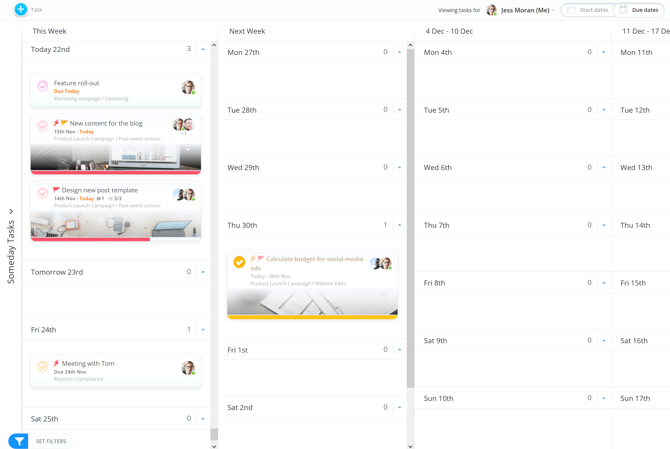This screenshot has width=670, height=449.
Task: Mark Meeting with Tom task complete
Action: tap(43, 367)
